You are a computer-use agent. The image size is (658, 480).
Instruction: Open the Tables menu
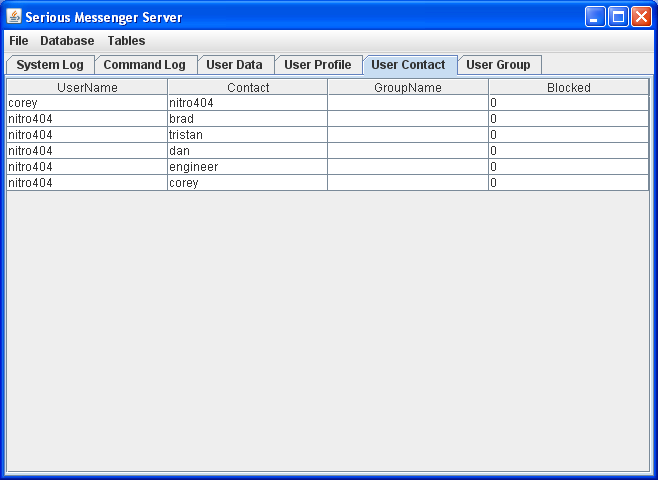coord(126,41)
